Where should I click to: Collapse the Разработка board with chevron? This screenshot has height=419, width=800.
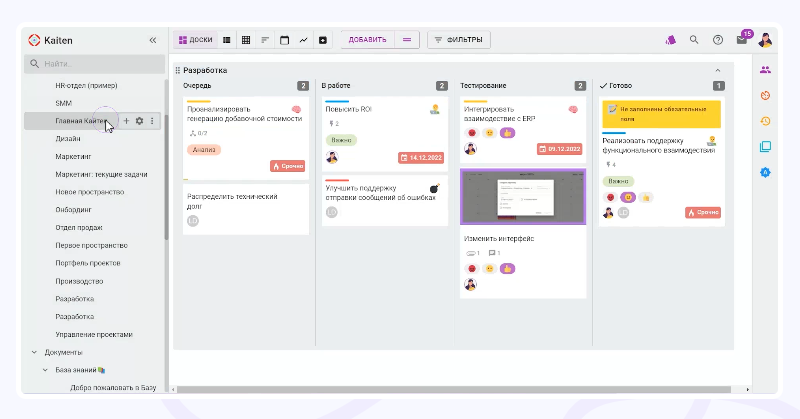(717, 70)
